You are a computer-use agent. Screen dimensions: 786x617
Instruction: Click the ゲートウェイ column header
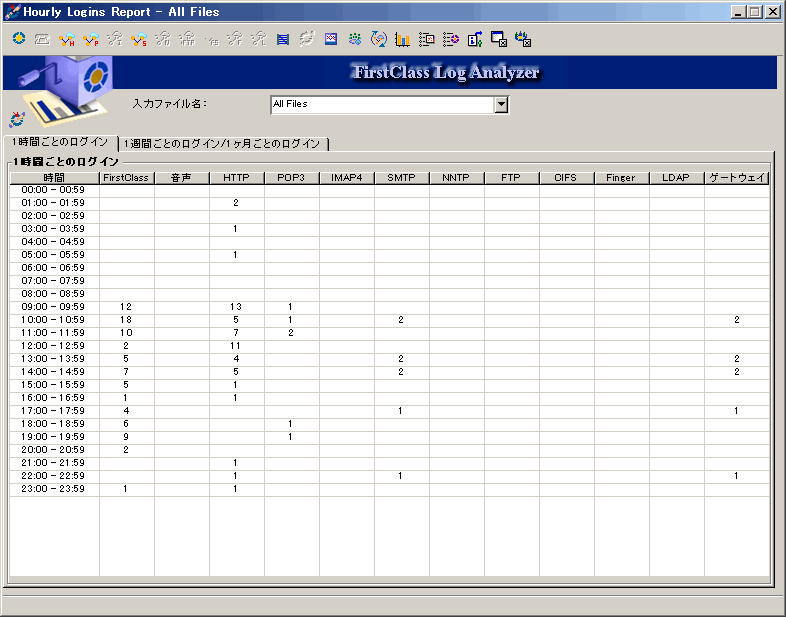(x=736, y=178)
